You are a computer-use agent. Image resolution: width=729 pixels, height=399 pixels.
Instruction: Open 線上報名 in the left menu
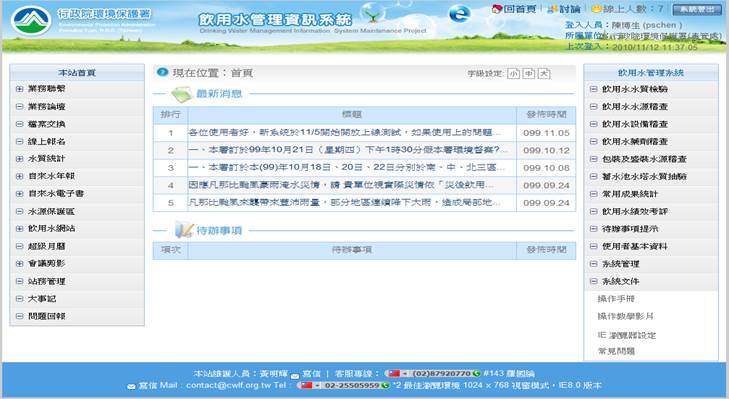[x=46, y=141]
